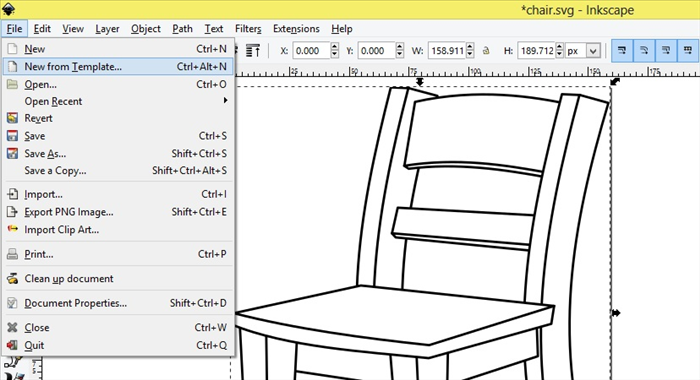Click the Export PNG Image icon
The width and height of the screenshot is (700, 380).
[12, 212]
